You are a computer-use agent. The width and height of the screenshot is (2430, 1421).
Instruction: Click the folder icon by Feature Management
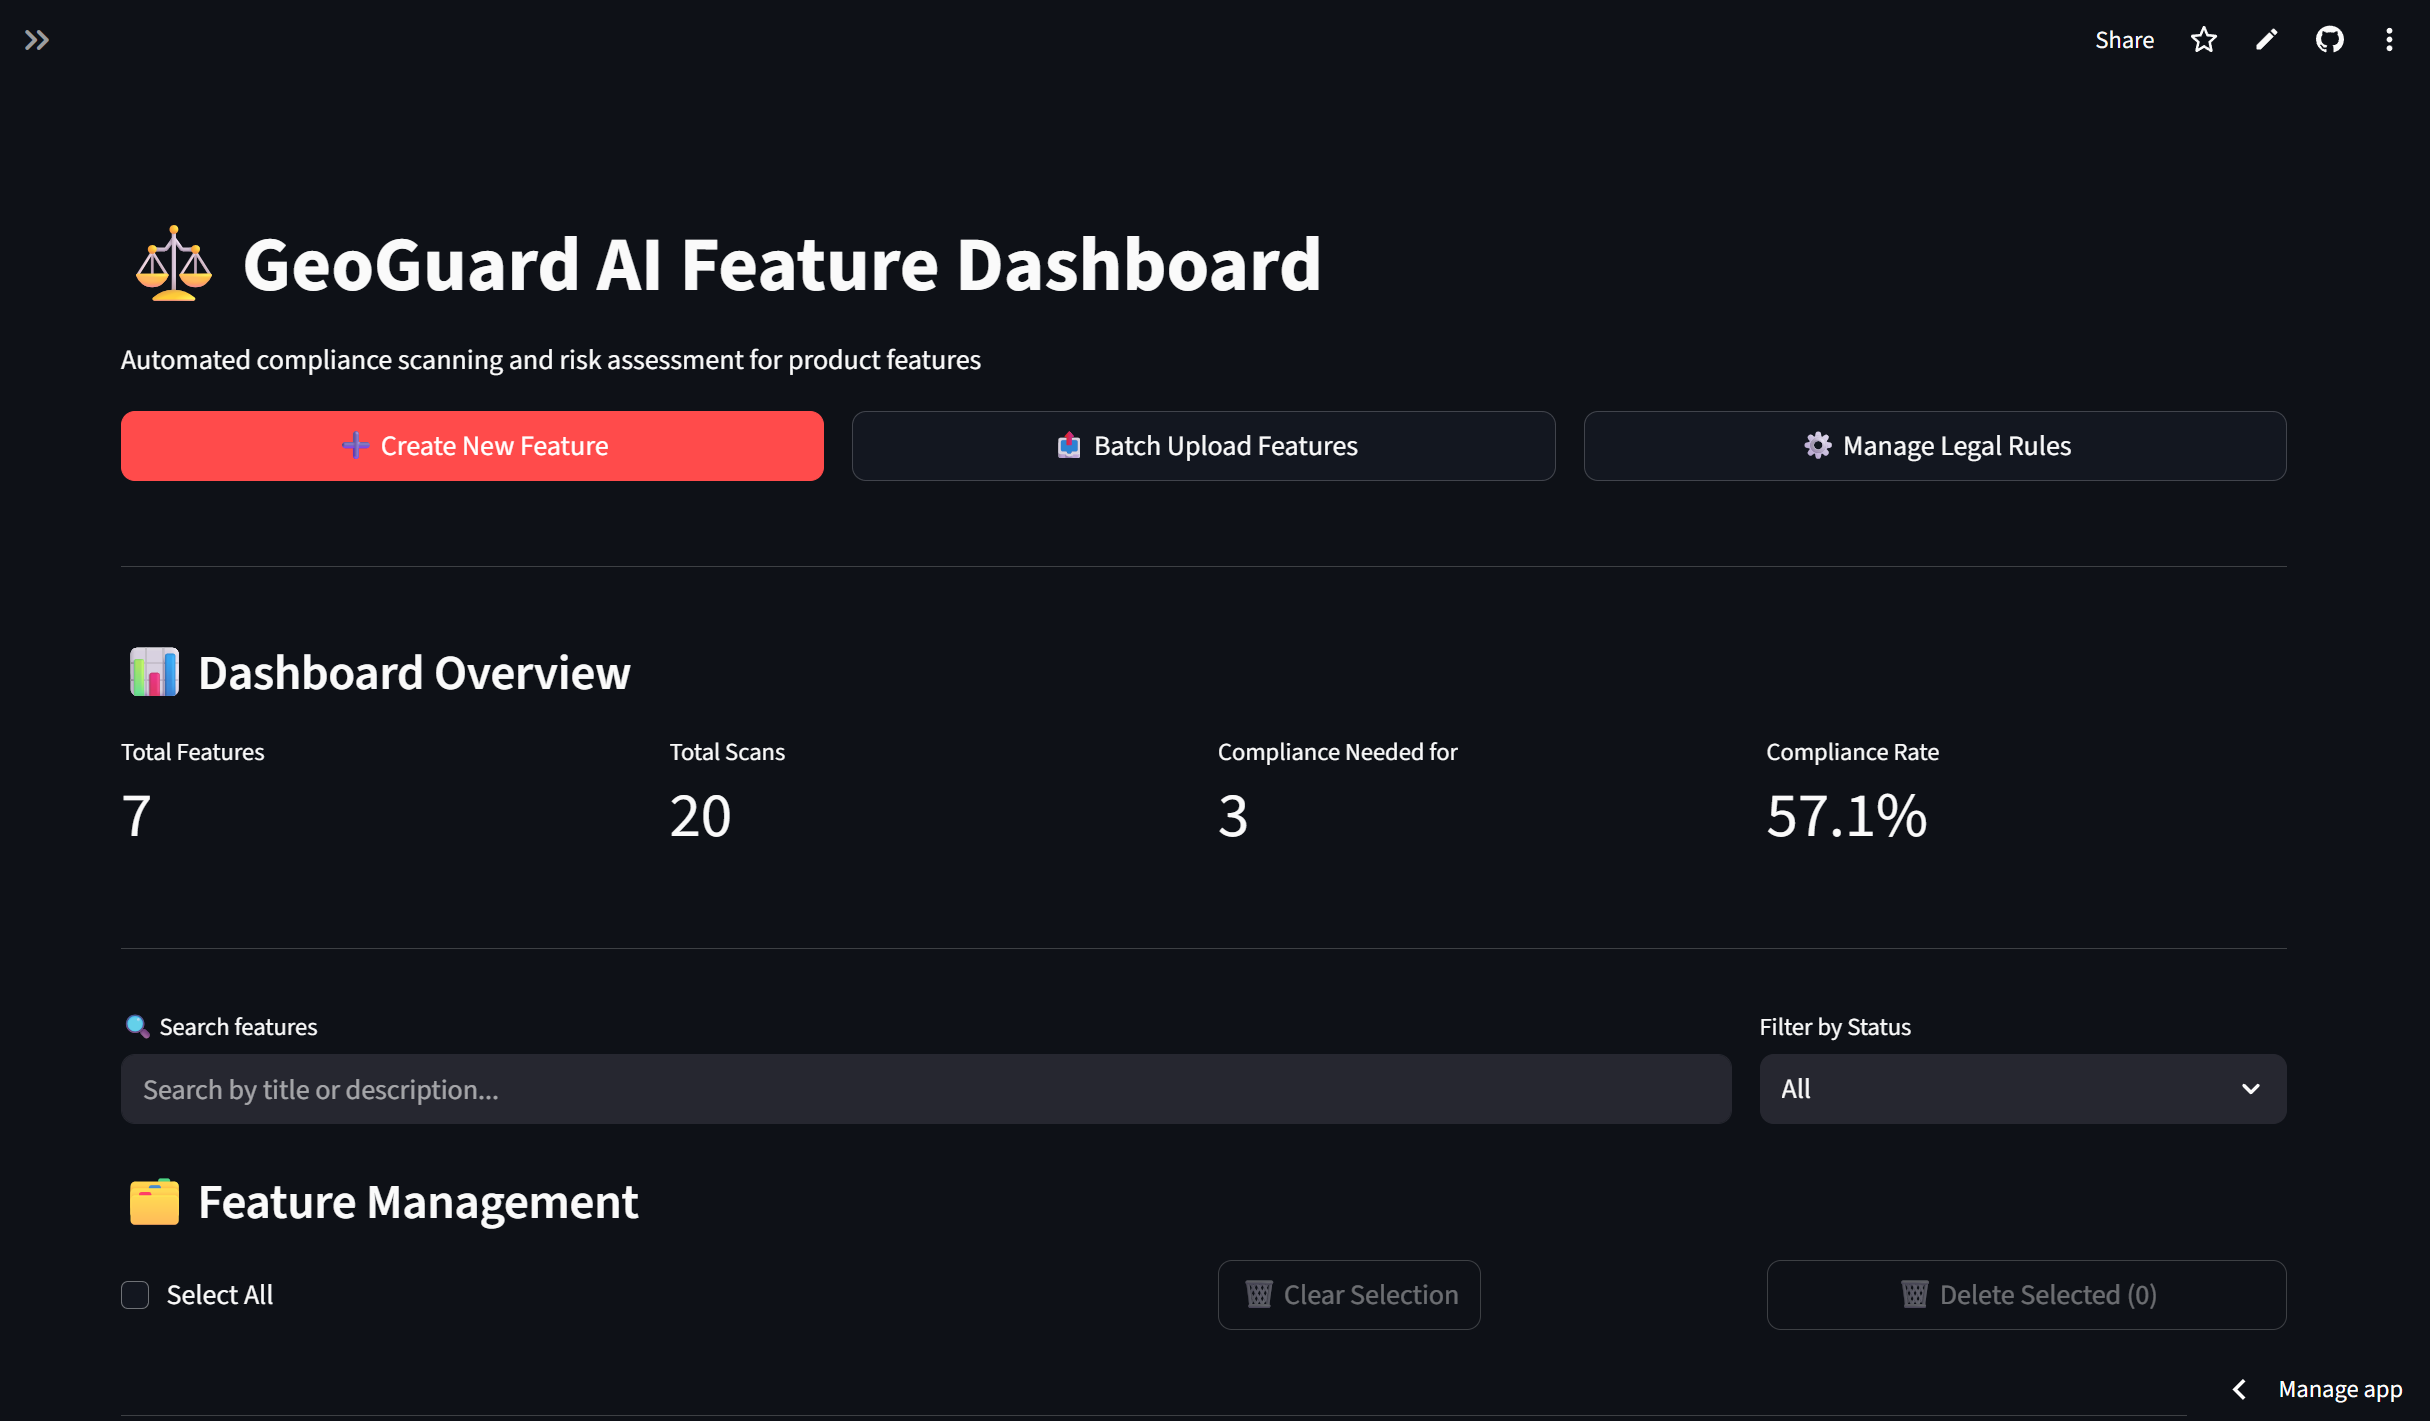(x=154, y=1202)
